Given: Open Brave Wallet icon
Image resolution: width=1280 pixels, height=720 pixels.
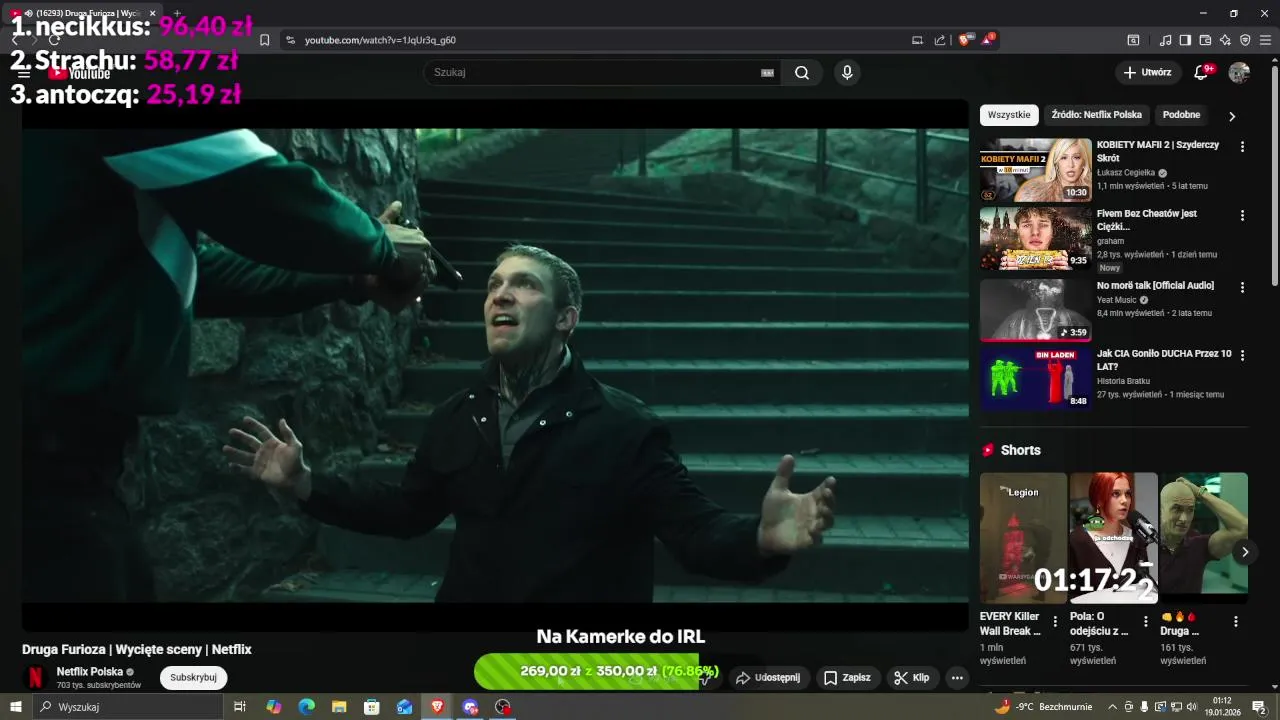Looking at the screenshot, I should [1205, 40].
